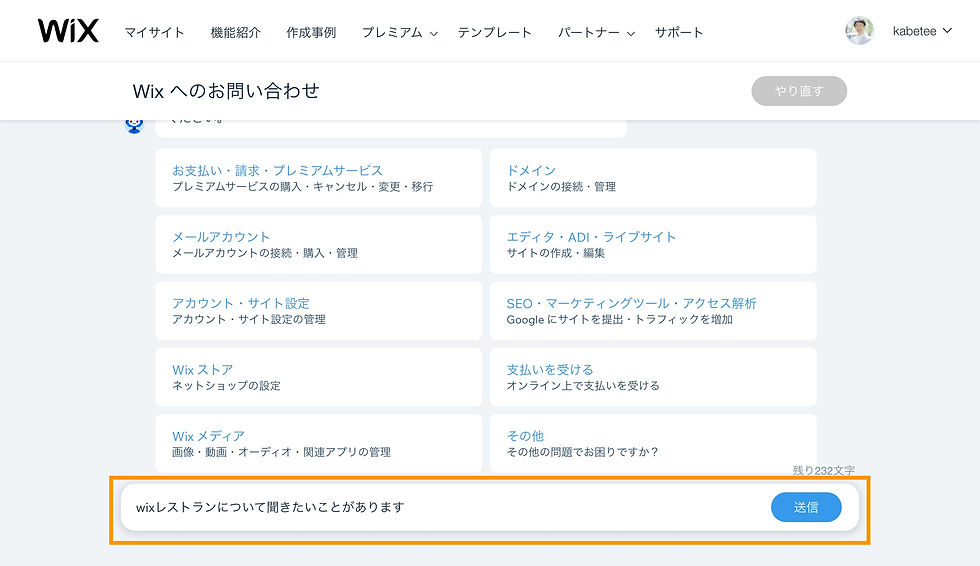Click the Wix へのお問い合わせ heading
This screenshot has height=566, width=980.
pos(226,91)
